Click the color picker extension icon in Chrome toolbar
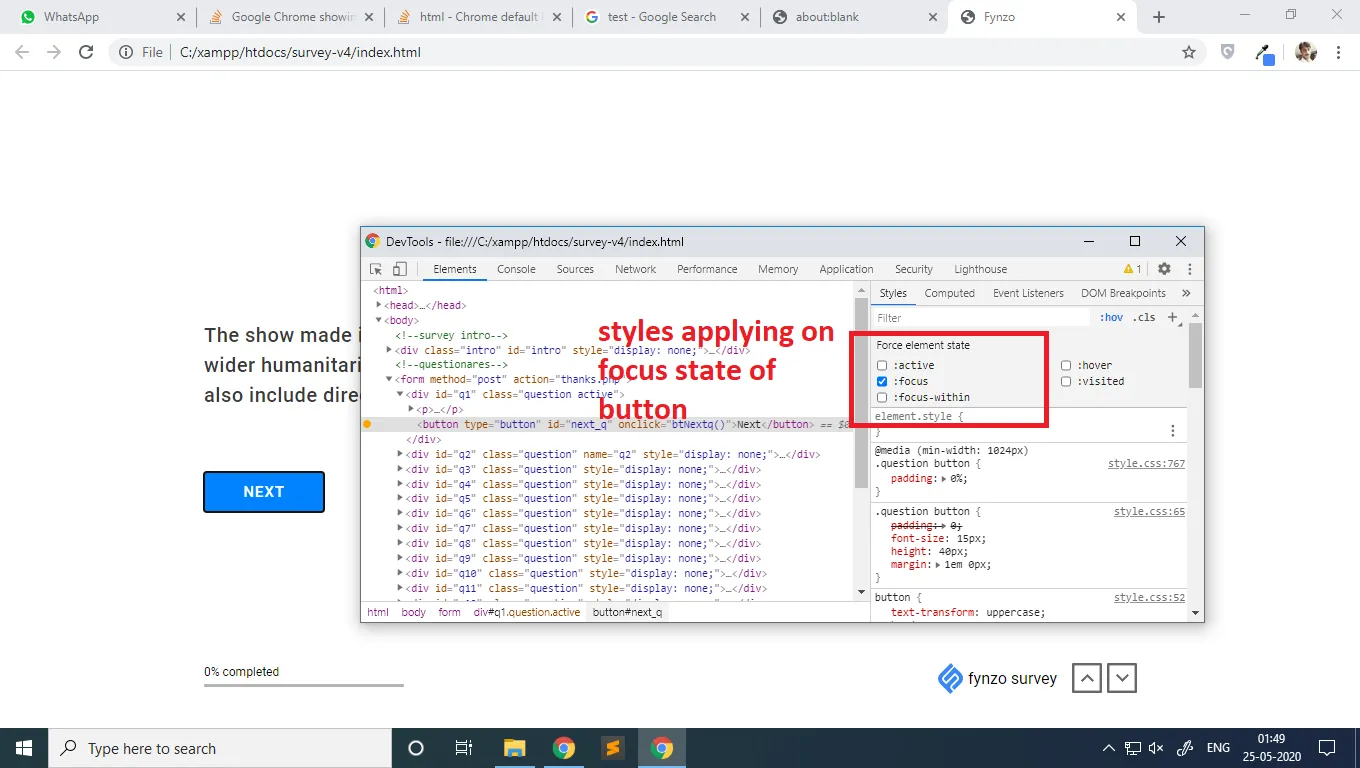This screenshot has height=768, width=1360. tap(1266, 53)
